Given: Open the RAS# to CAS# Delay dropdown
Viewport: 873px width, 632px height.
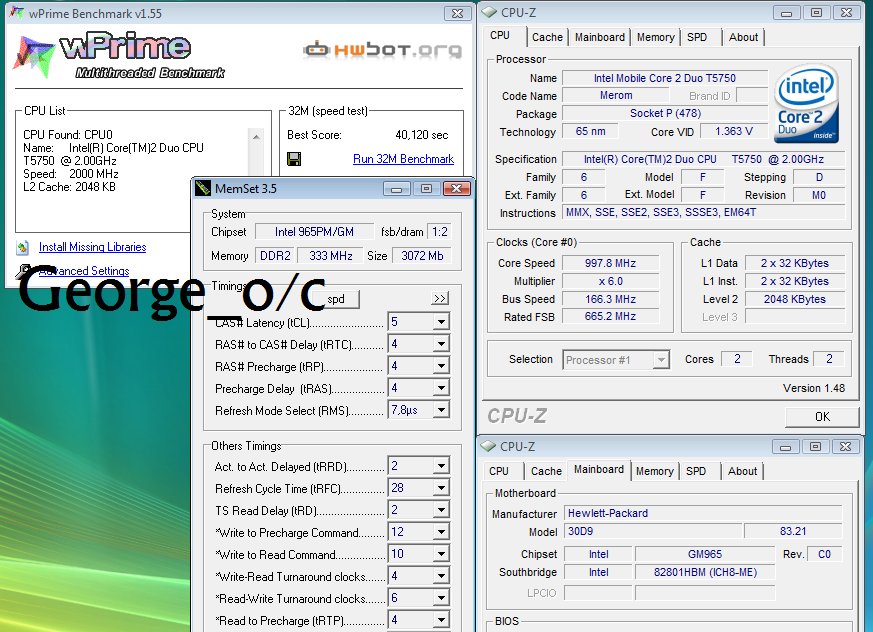Looking at the screenshot, I should 441,344.
